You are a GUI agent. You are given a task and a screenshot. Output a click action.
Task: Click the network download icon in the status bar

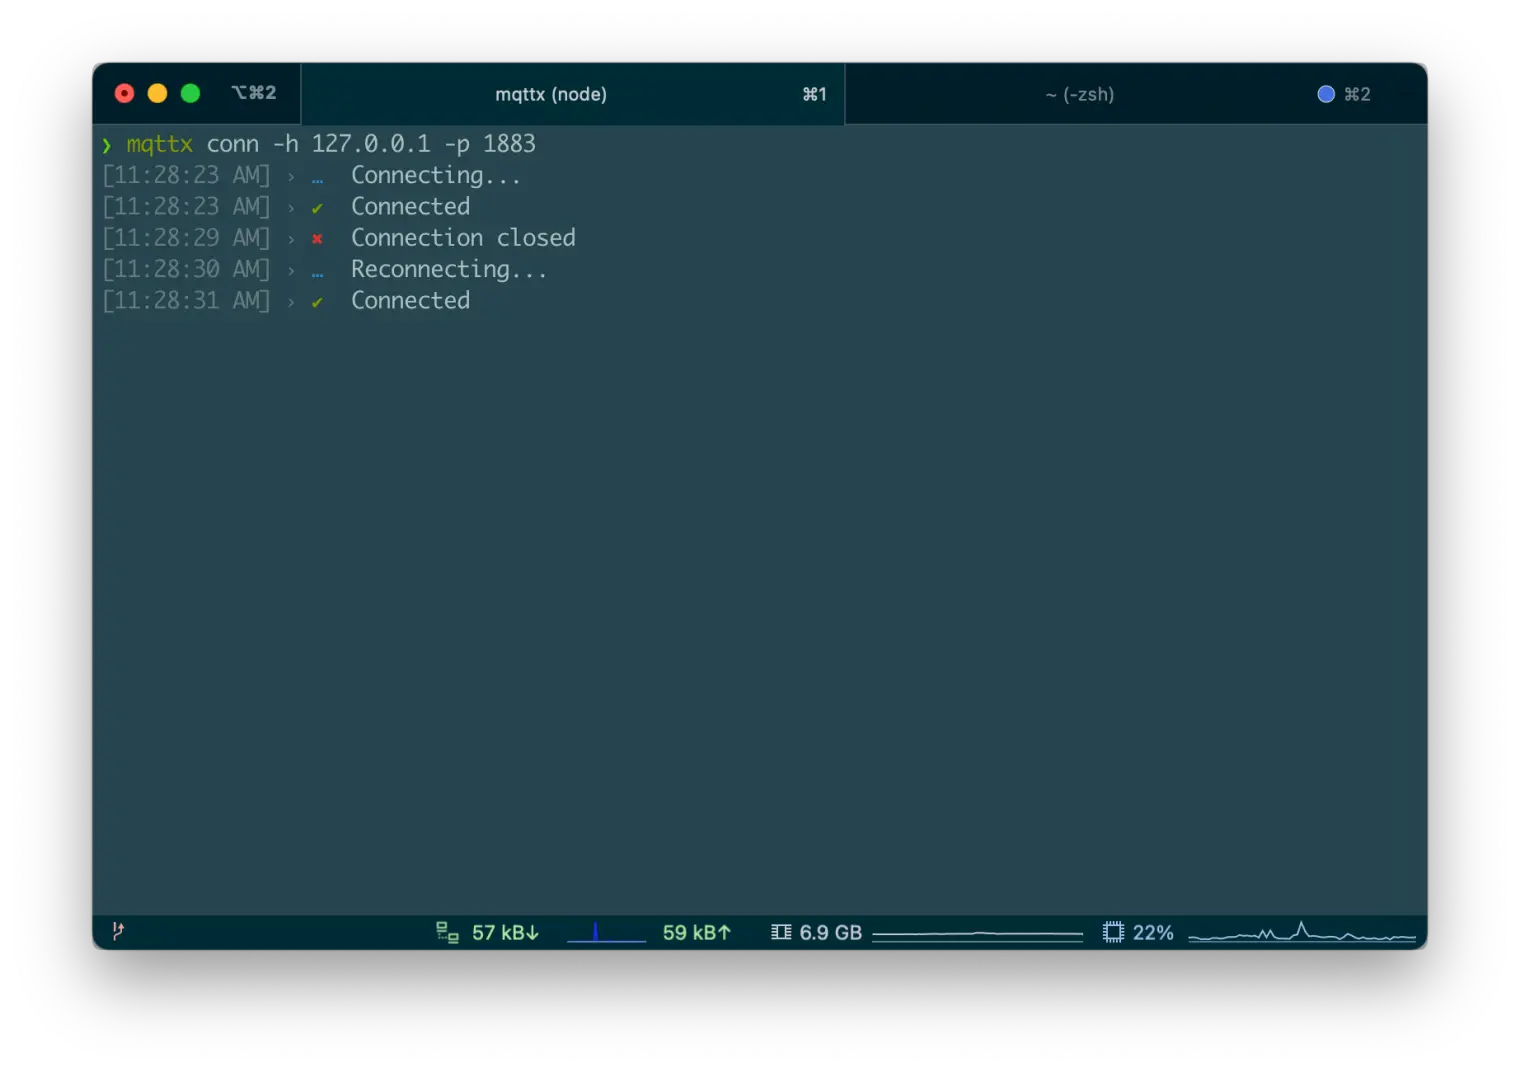(445, 931)
